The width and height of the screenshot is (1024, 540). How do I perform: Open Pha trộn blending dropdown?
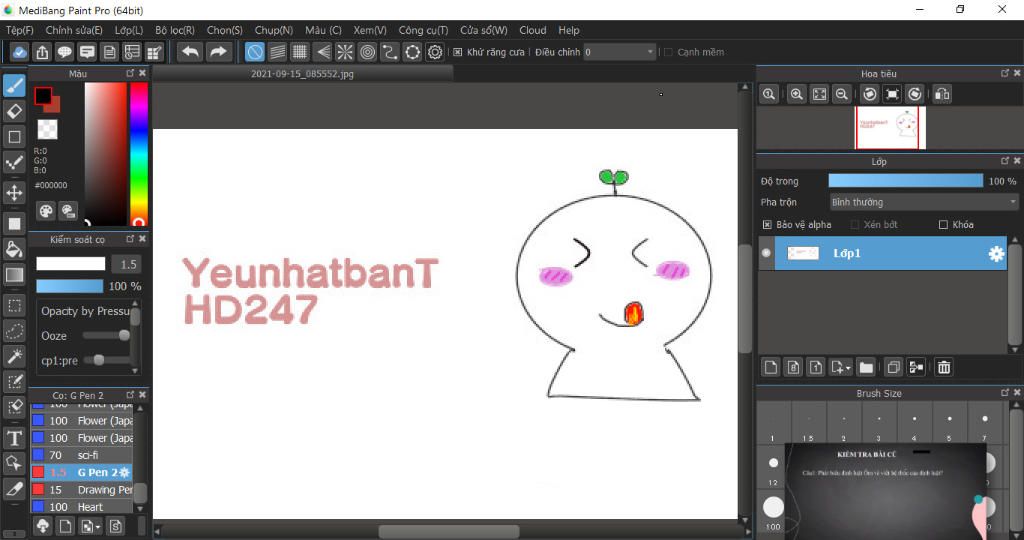pos(923,202)
